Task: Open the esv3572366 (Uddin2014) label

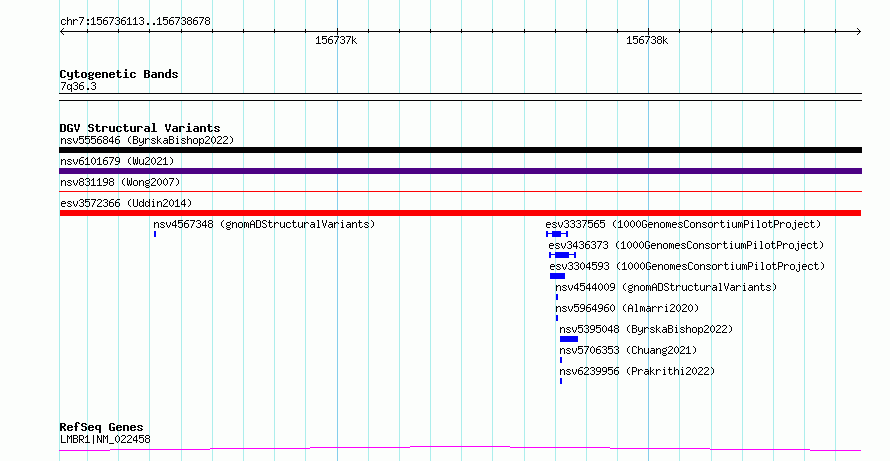Action: pyautogui.click(x=126, y=203)
